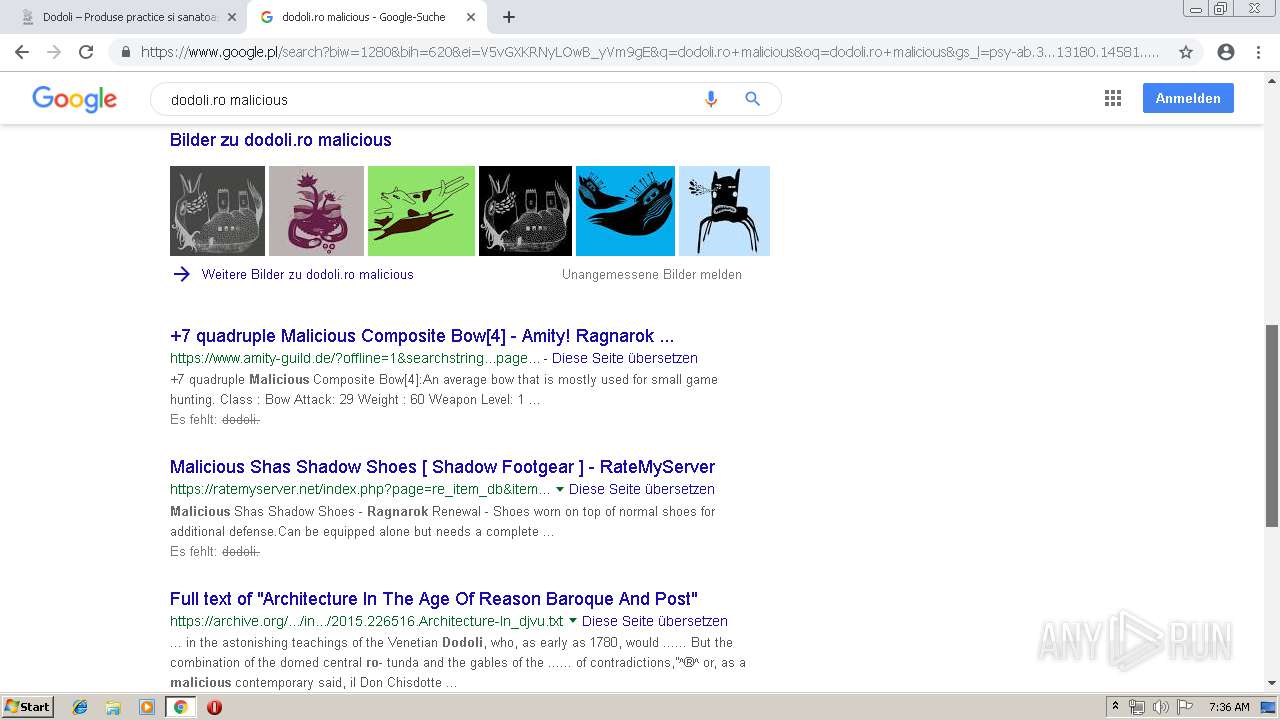Click the URL address bar
The image size is (1280, 720).
point(650,52)
